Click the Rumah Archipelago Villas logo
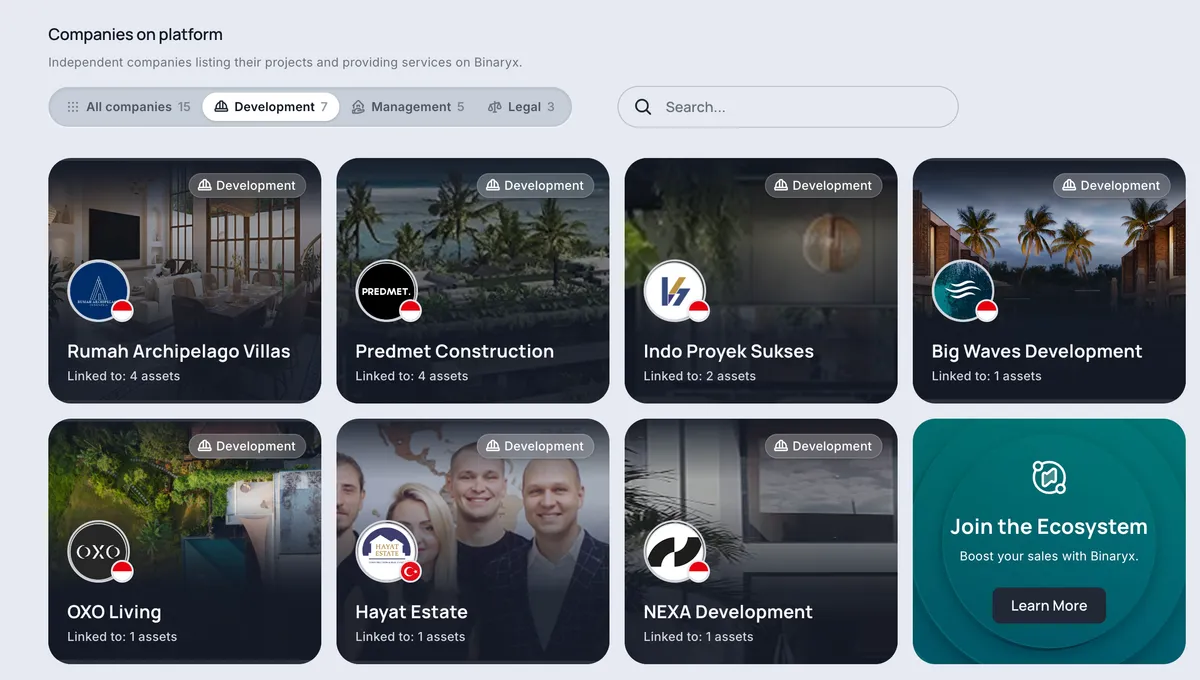Screen dimensions: 1200x680 [x=99, y=291]
